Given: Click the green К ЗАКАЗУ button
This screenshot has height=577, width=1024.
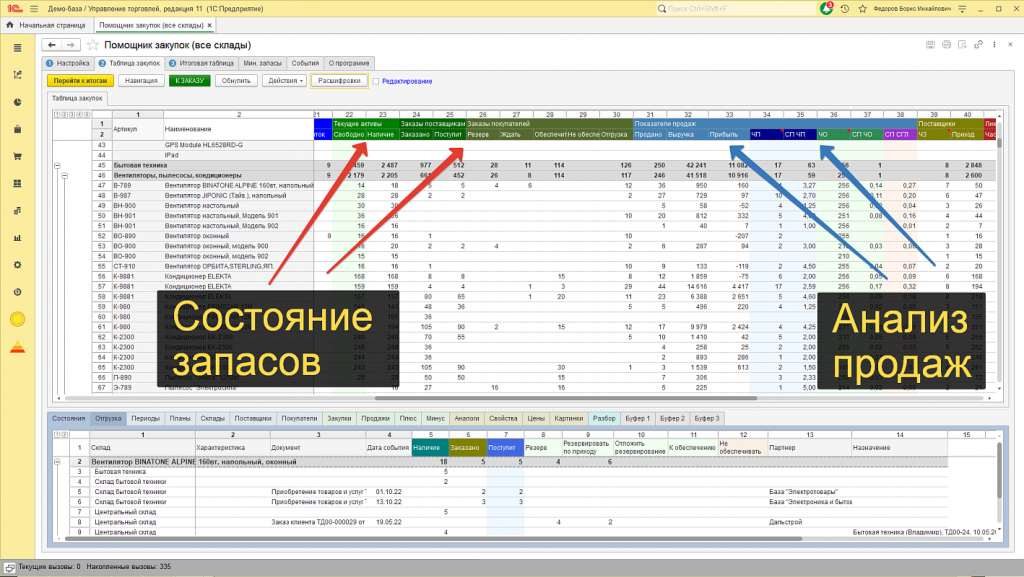Looking at the screenshot, I should pos(189,81).
